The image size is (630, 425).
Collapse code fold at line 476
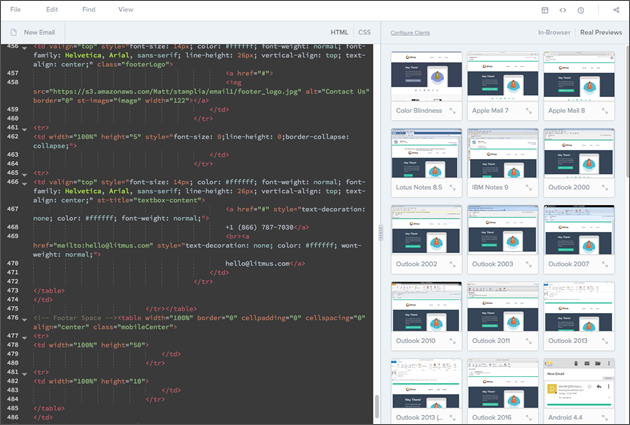click(x=25, y=320)
